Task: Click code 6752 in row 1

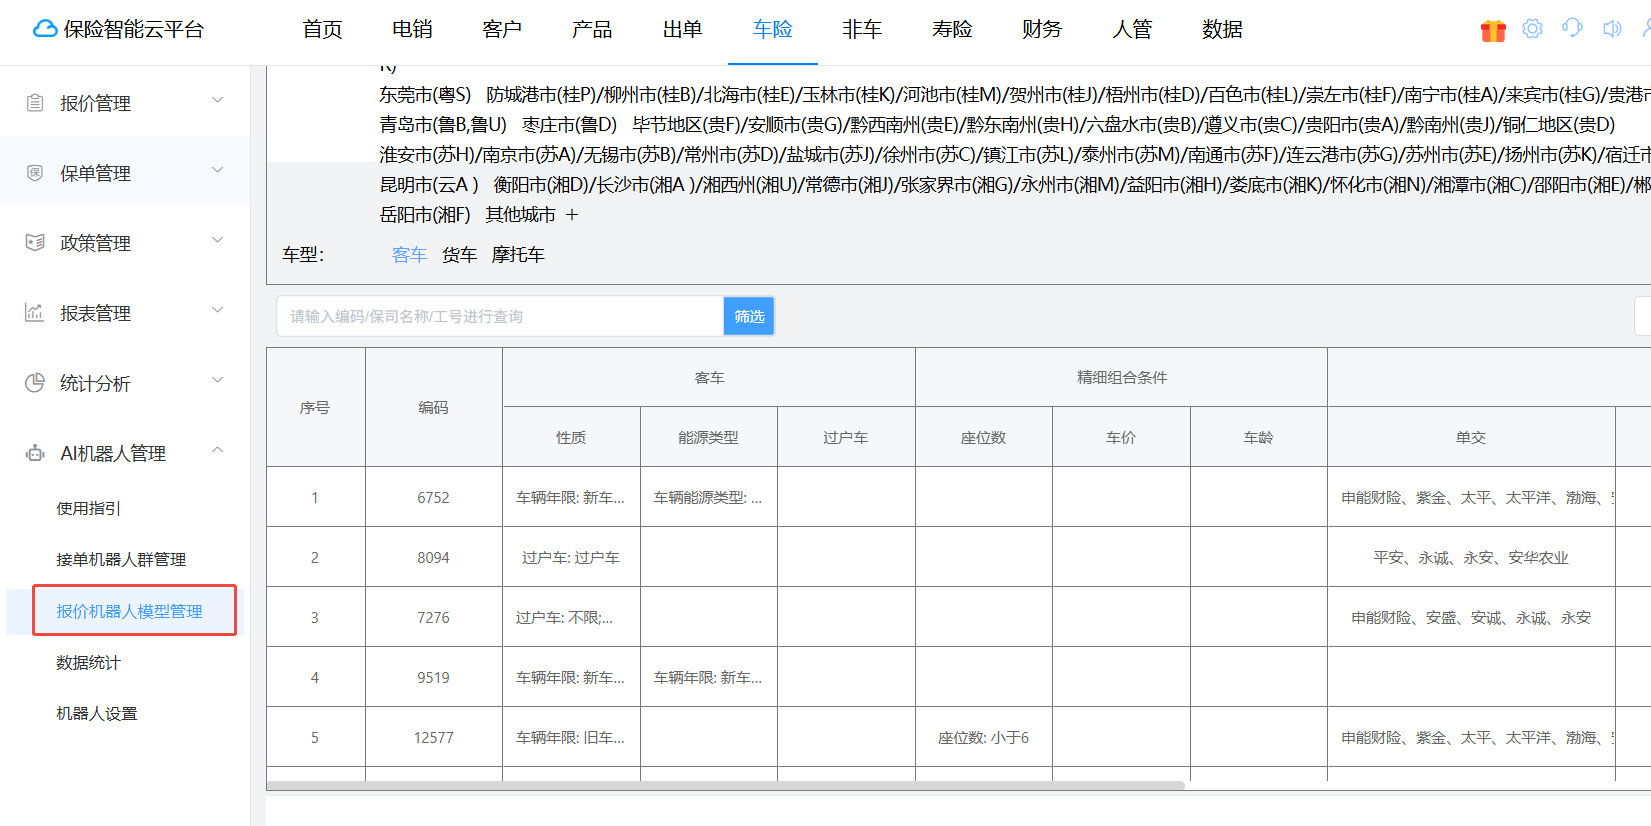Action: click(433, 497)
